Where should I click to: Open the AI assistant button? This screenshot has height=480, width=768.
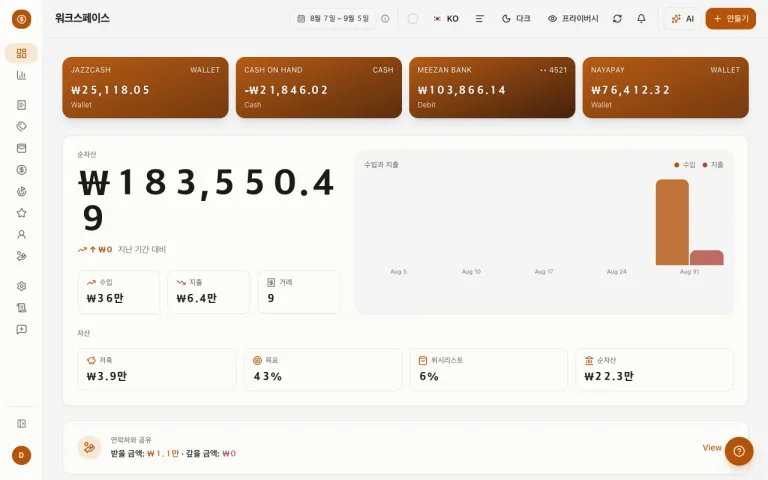tap(683, 19)
